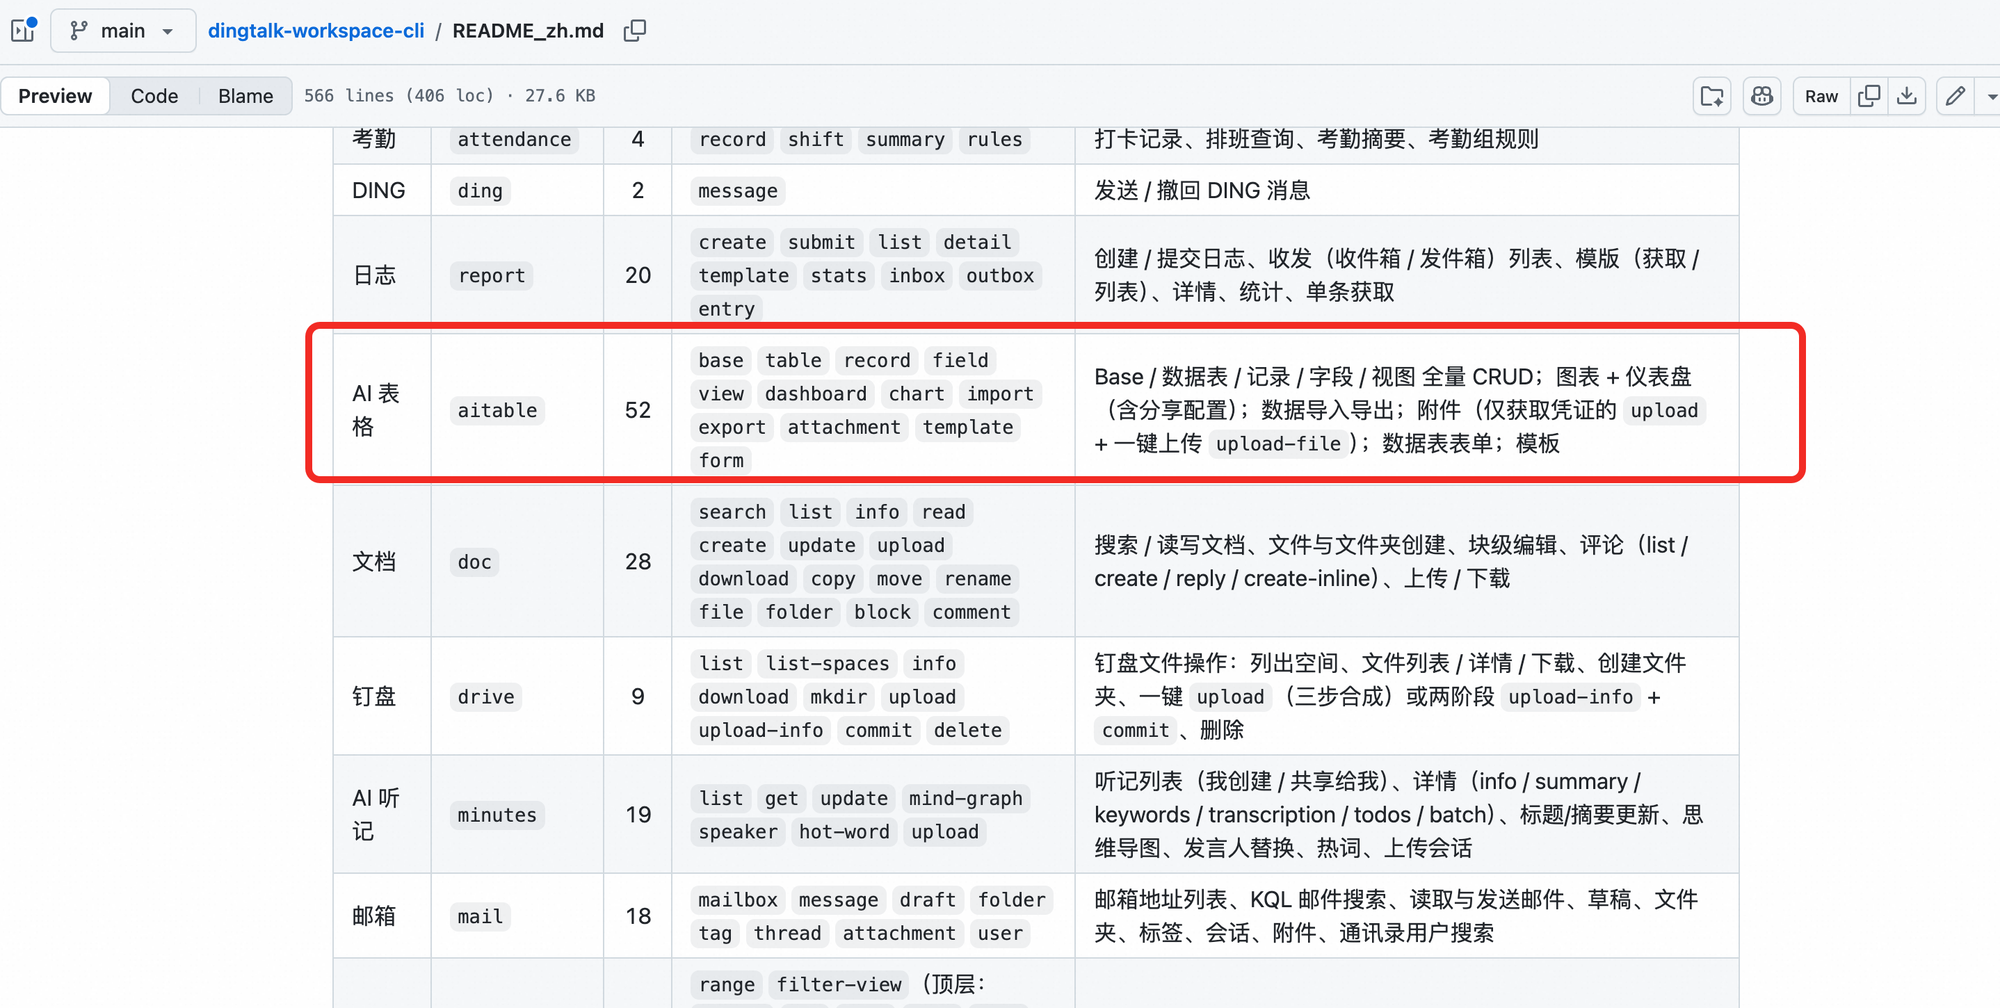This screenshot has width=2000, height=1008.
Task: Download the raw file icon
Action: [x=1907, y=96]
